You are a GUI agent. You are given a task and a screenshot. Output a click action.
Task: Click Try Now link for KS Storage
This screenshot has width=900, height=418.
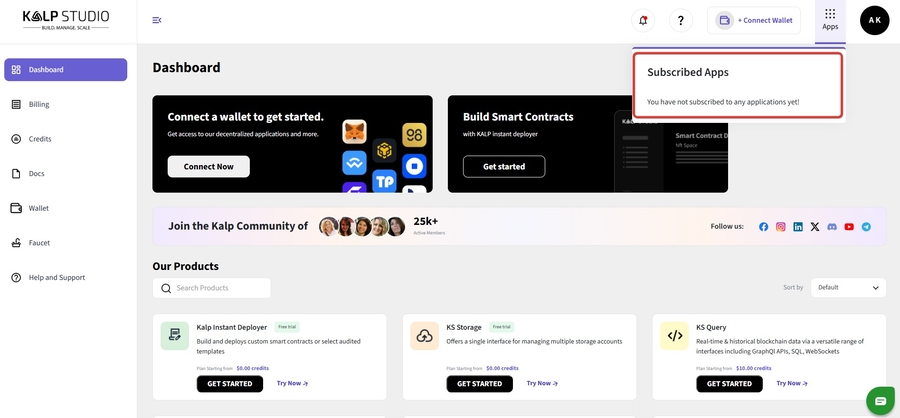pyautogui.click(x=542, y=383)
